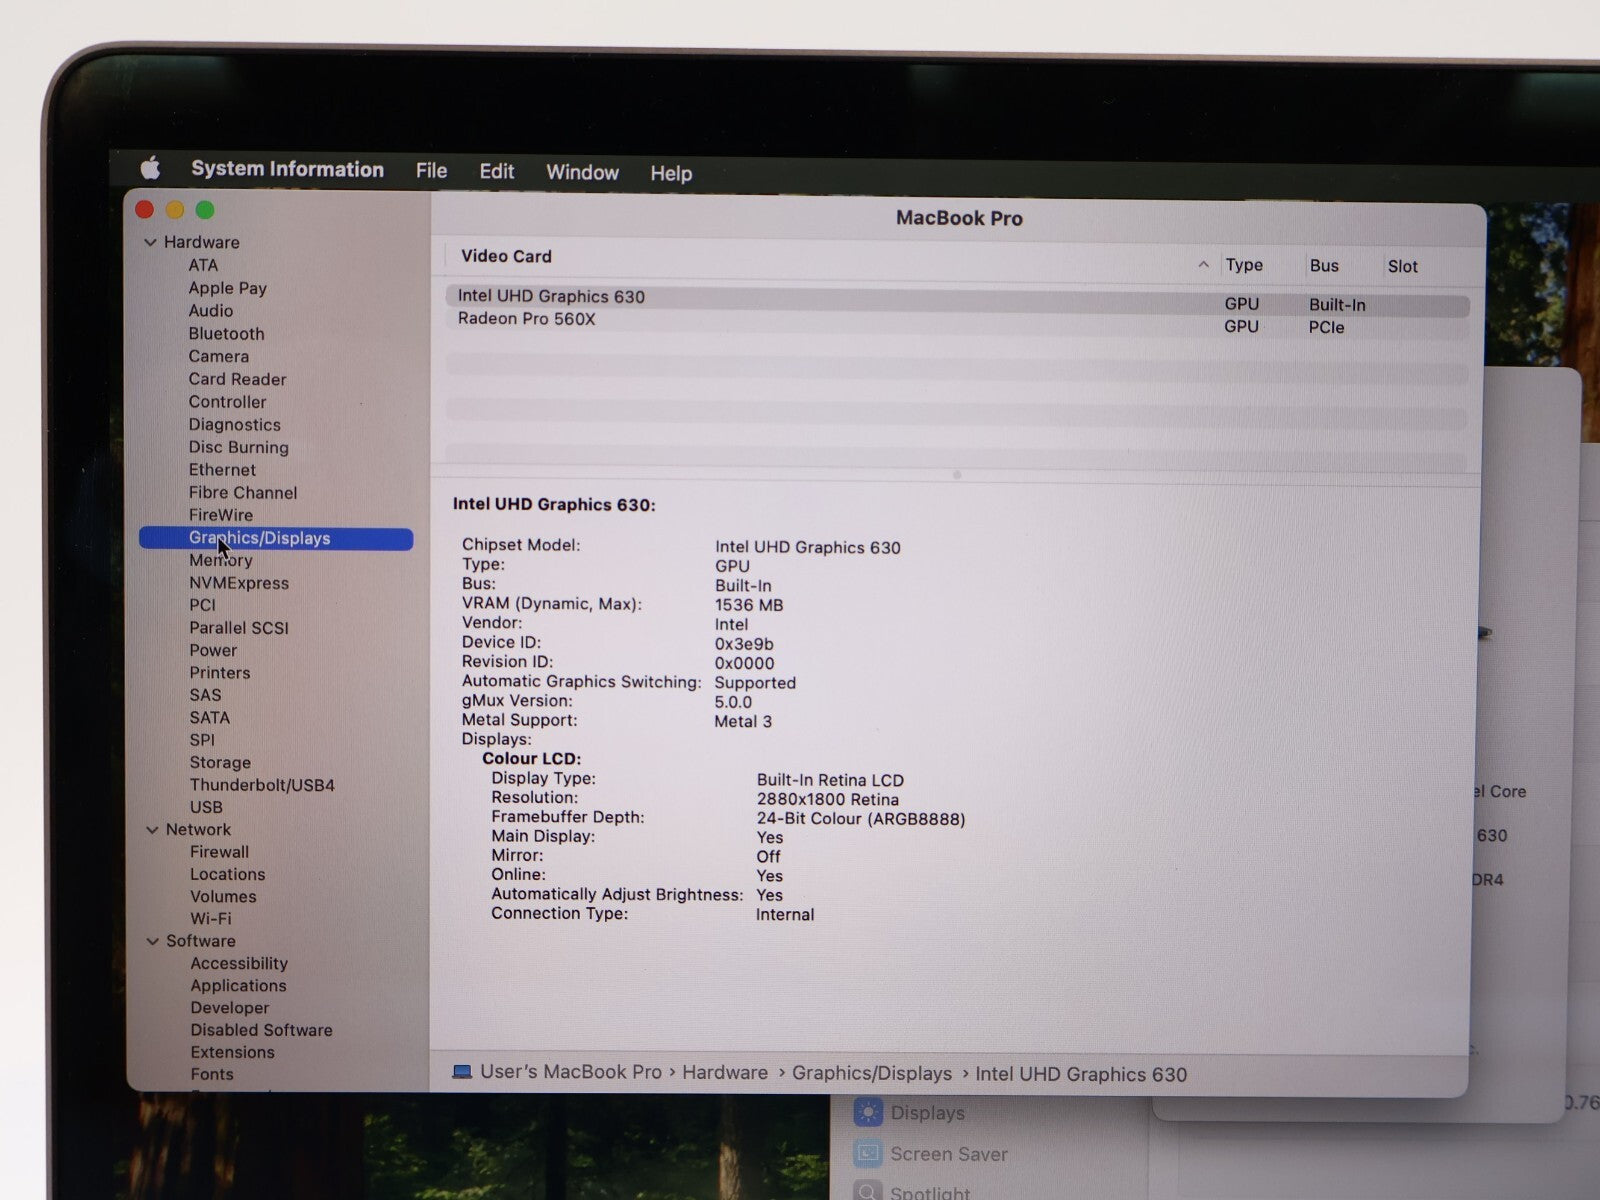
Task: Select Graphics/Displays in the sidebar
Action: pyautogui.click(x=276, y=538)
